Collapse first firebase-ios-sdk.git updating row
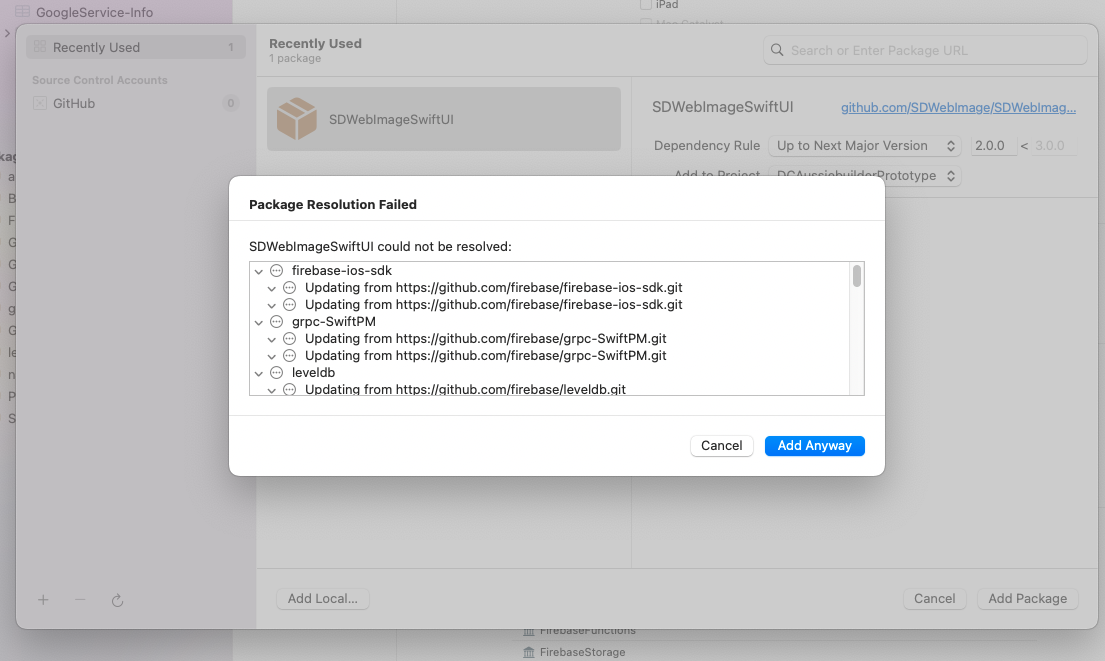1105x661 pixels. tap(271, 288)
